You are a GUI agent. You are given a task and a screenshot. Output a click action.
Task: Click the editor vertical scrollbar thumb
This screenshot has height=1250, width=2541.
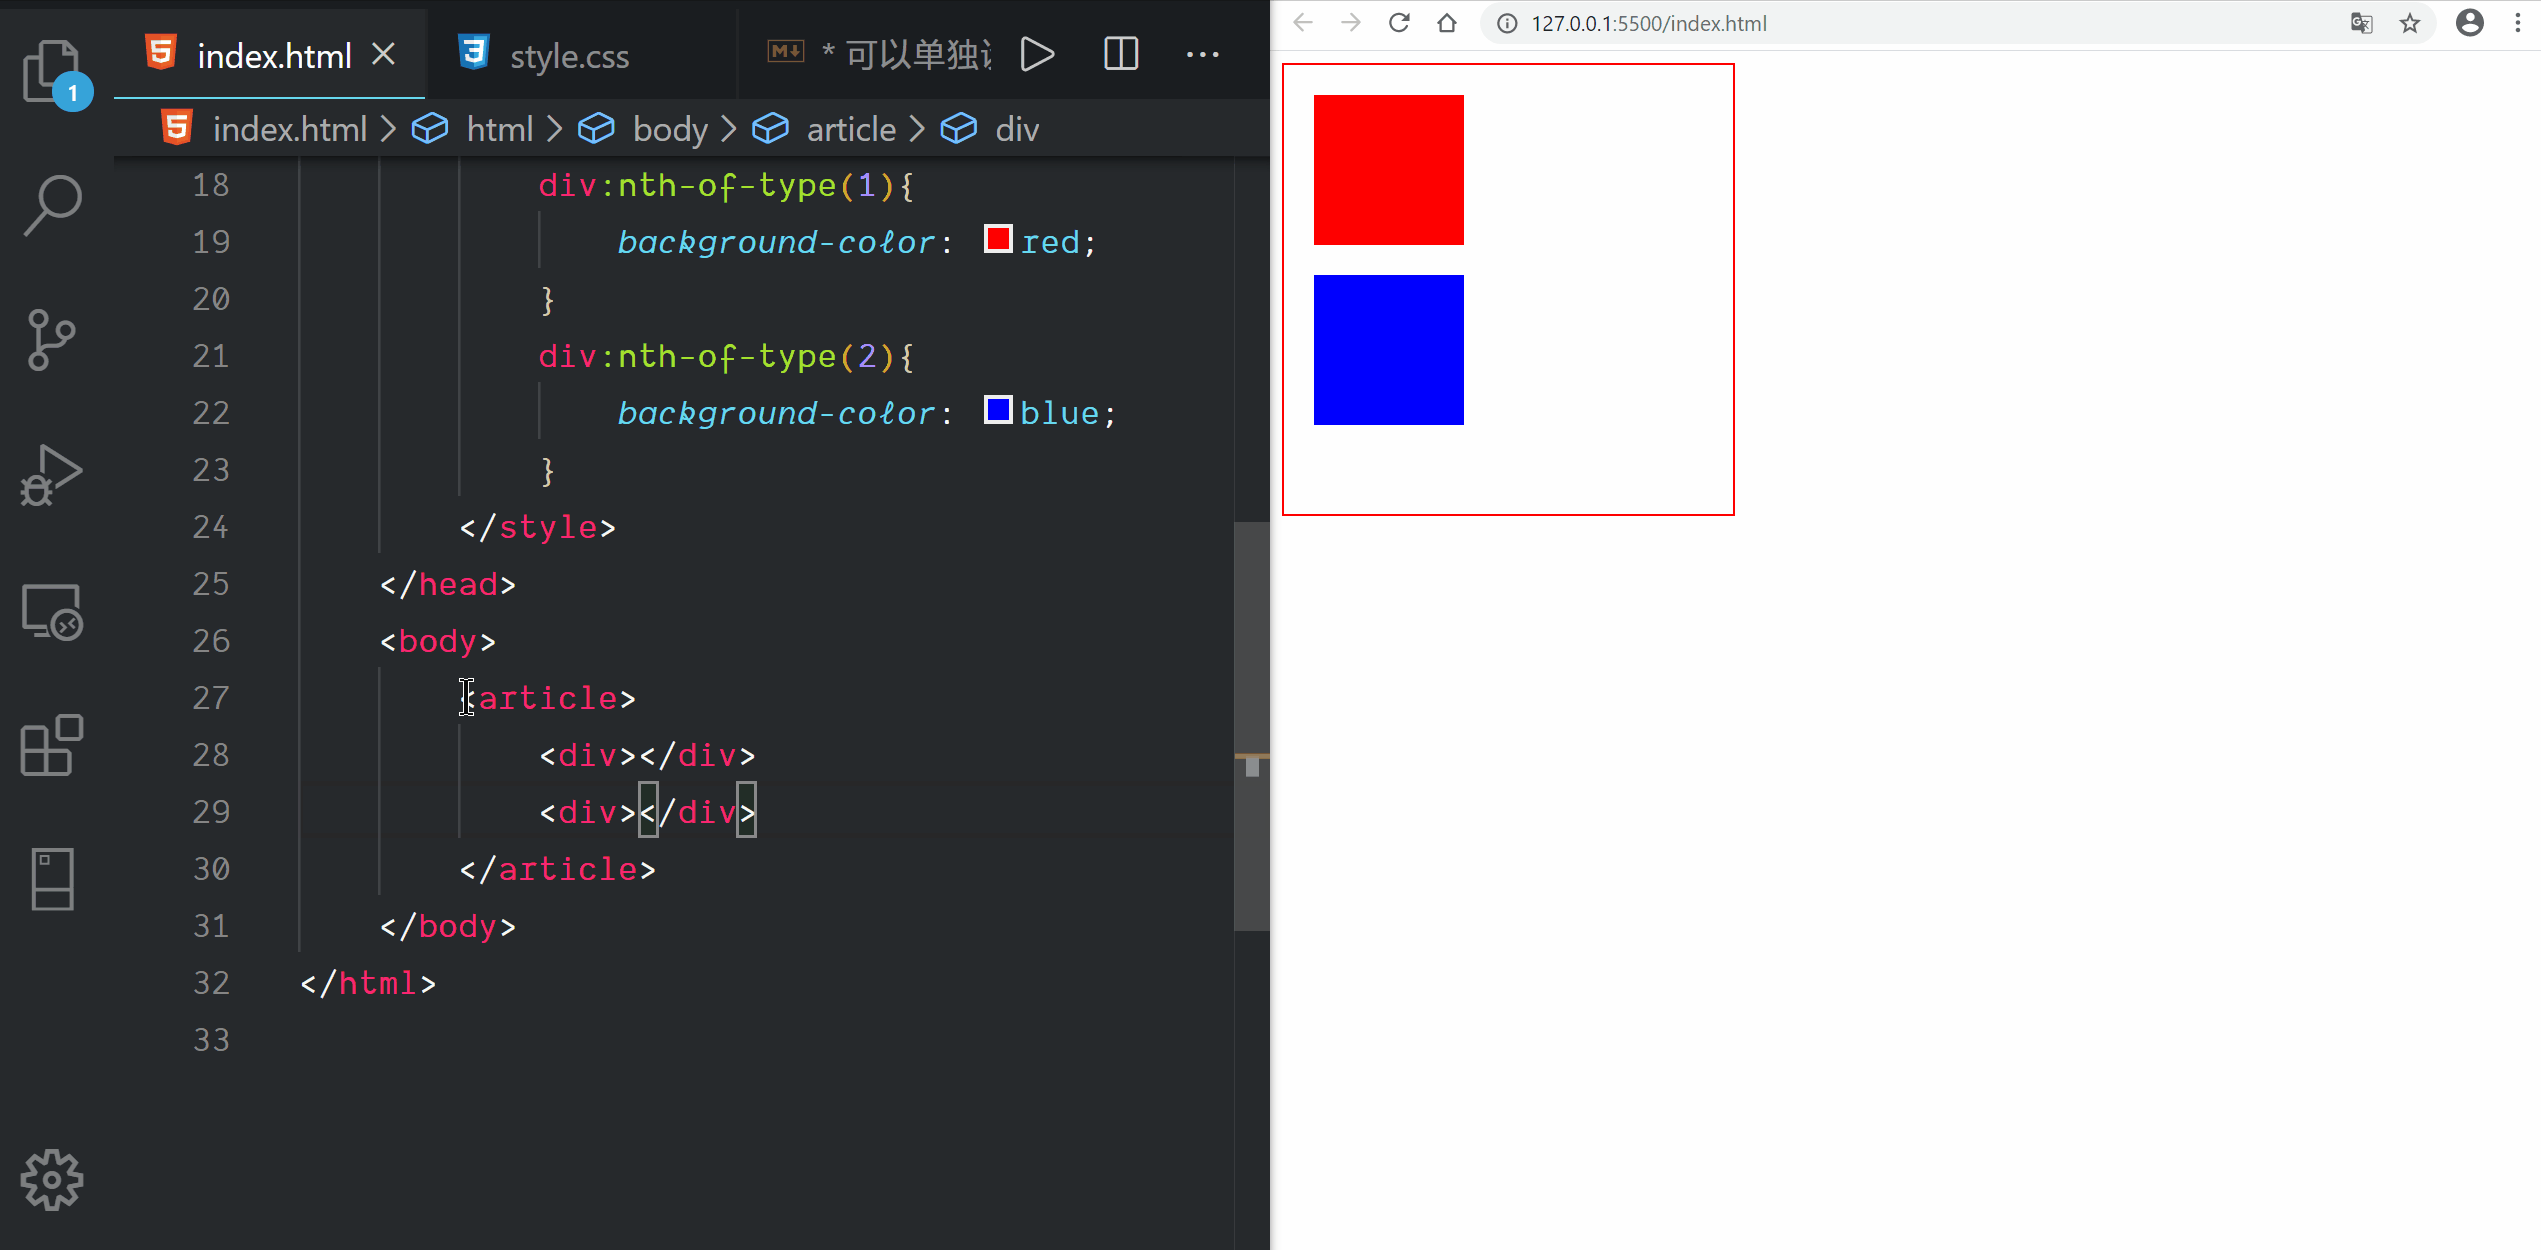1251,727
